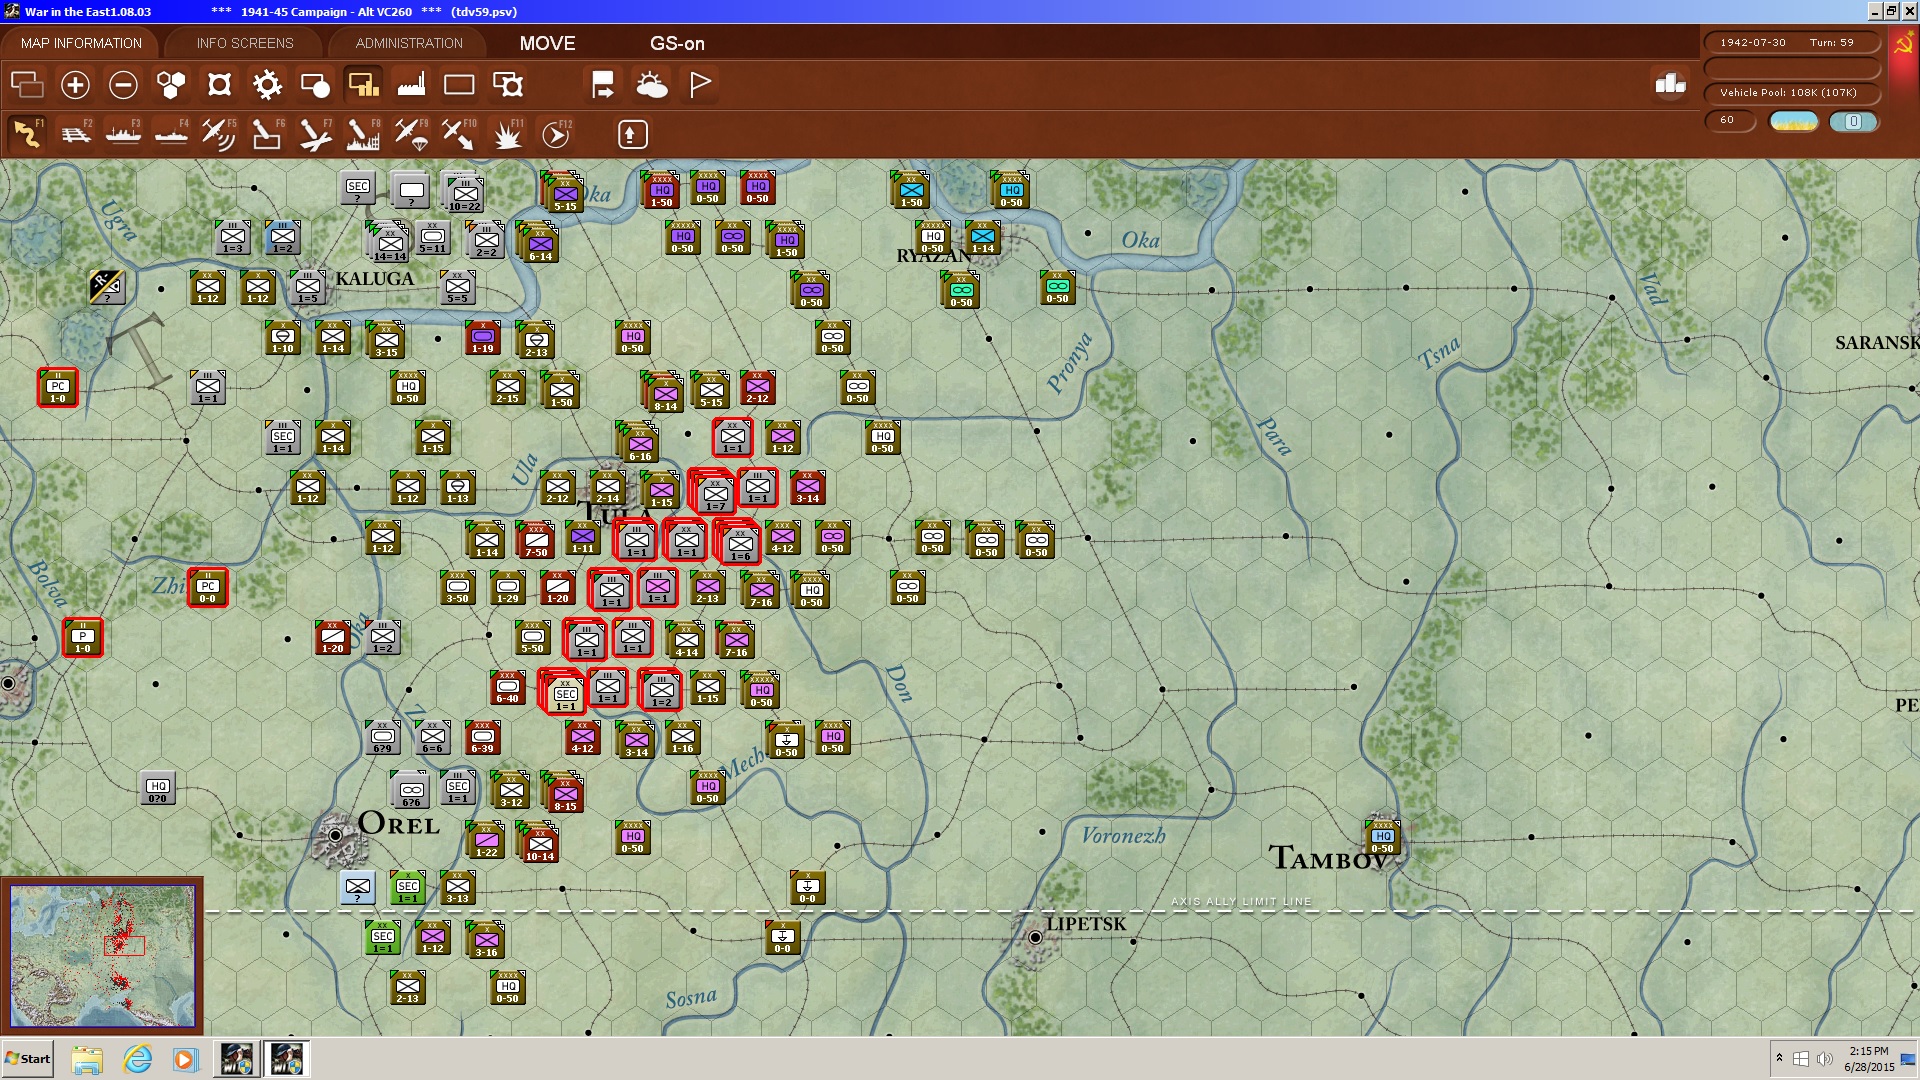Click the Vehicle Pool: 108K readout
The height and width of the screenshot is (1080, 1920).
click(x=1791, y=92)
